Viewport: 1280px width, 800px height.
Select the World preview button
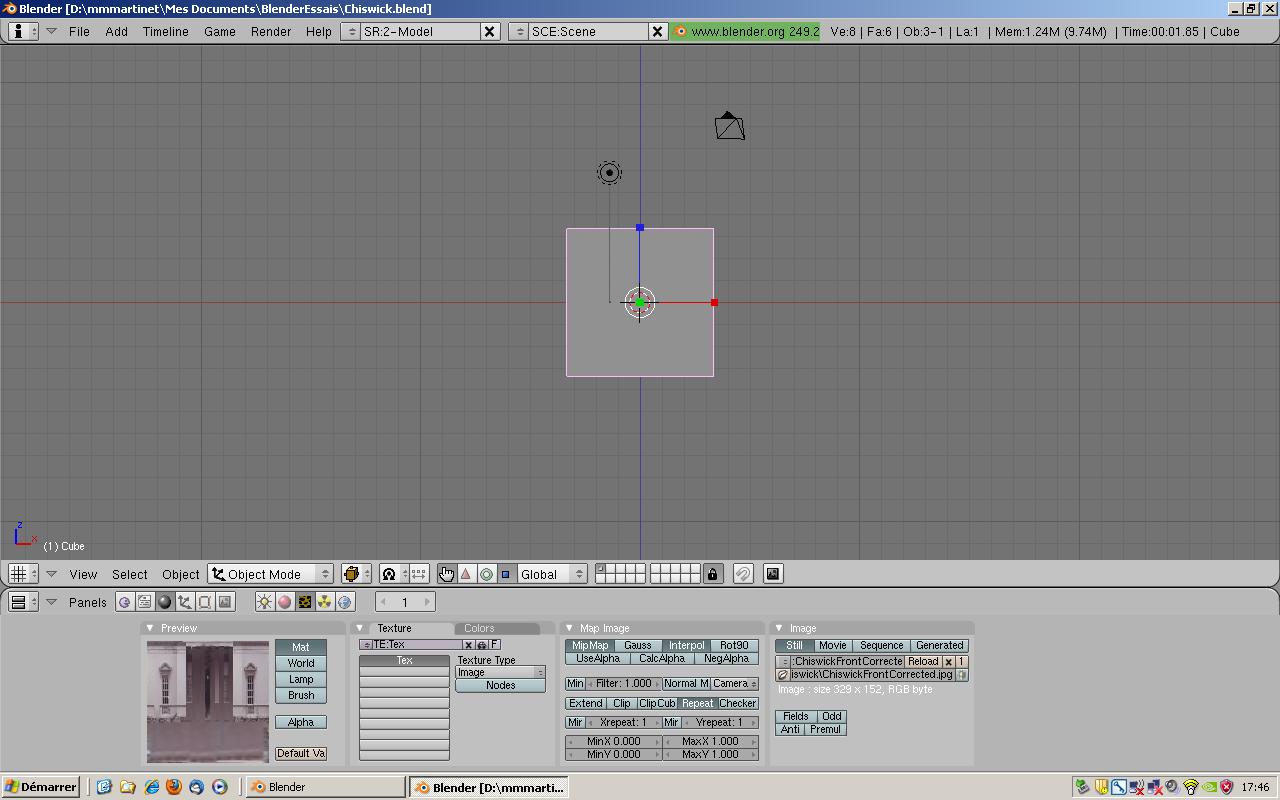pos(301,663)
